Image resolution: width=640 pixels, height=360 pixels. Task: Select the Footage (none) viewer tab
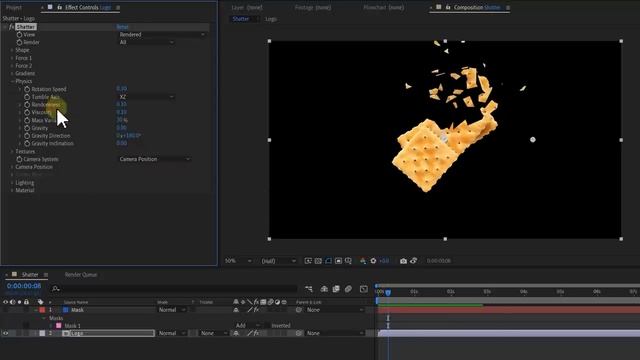(x=313, y=7)
